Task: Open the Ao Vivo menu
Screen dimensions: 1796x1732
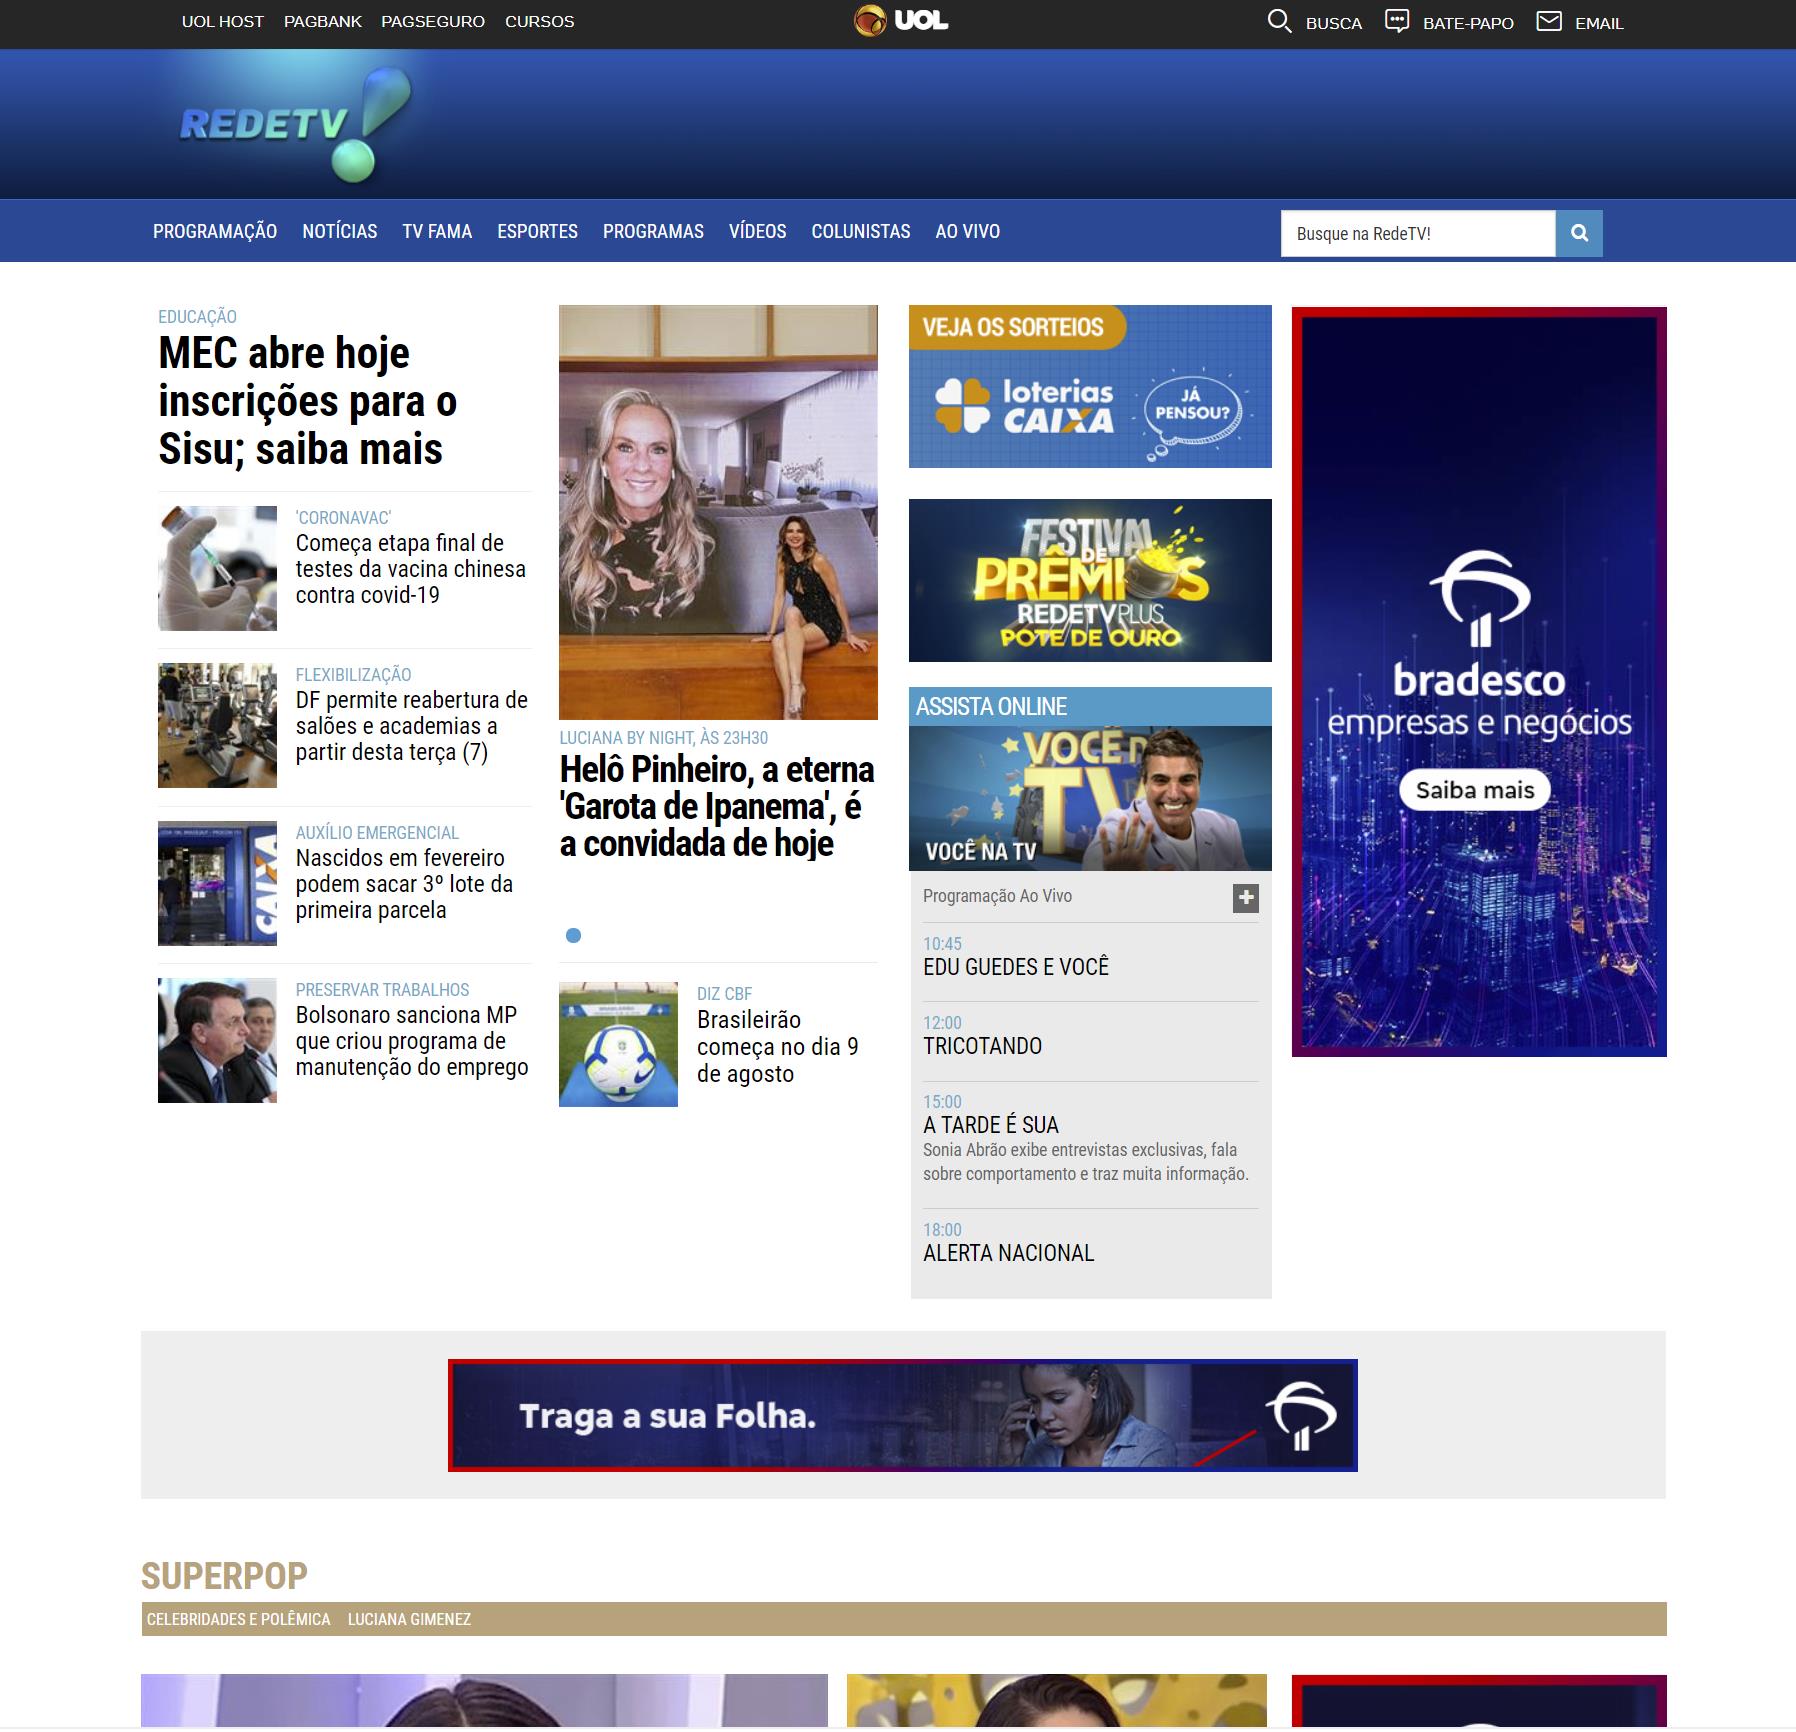Action: pos(967,231)
